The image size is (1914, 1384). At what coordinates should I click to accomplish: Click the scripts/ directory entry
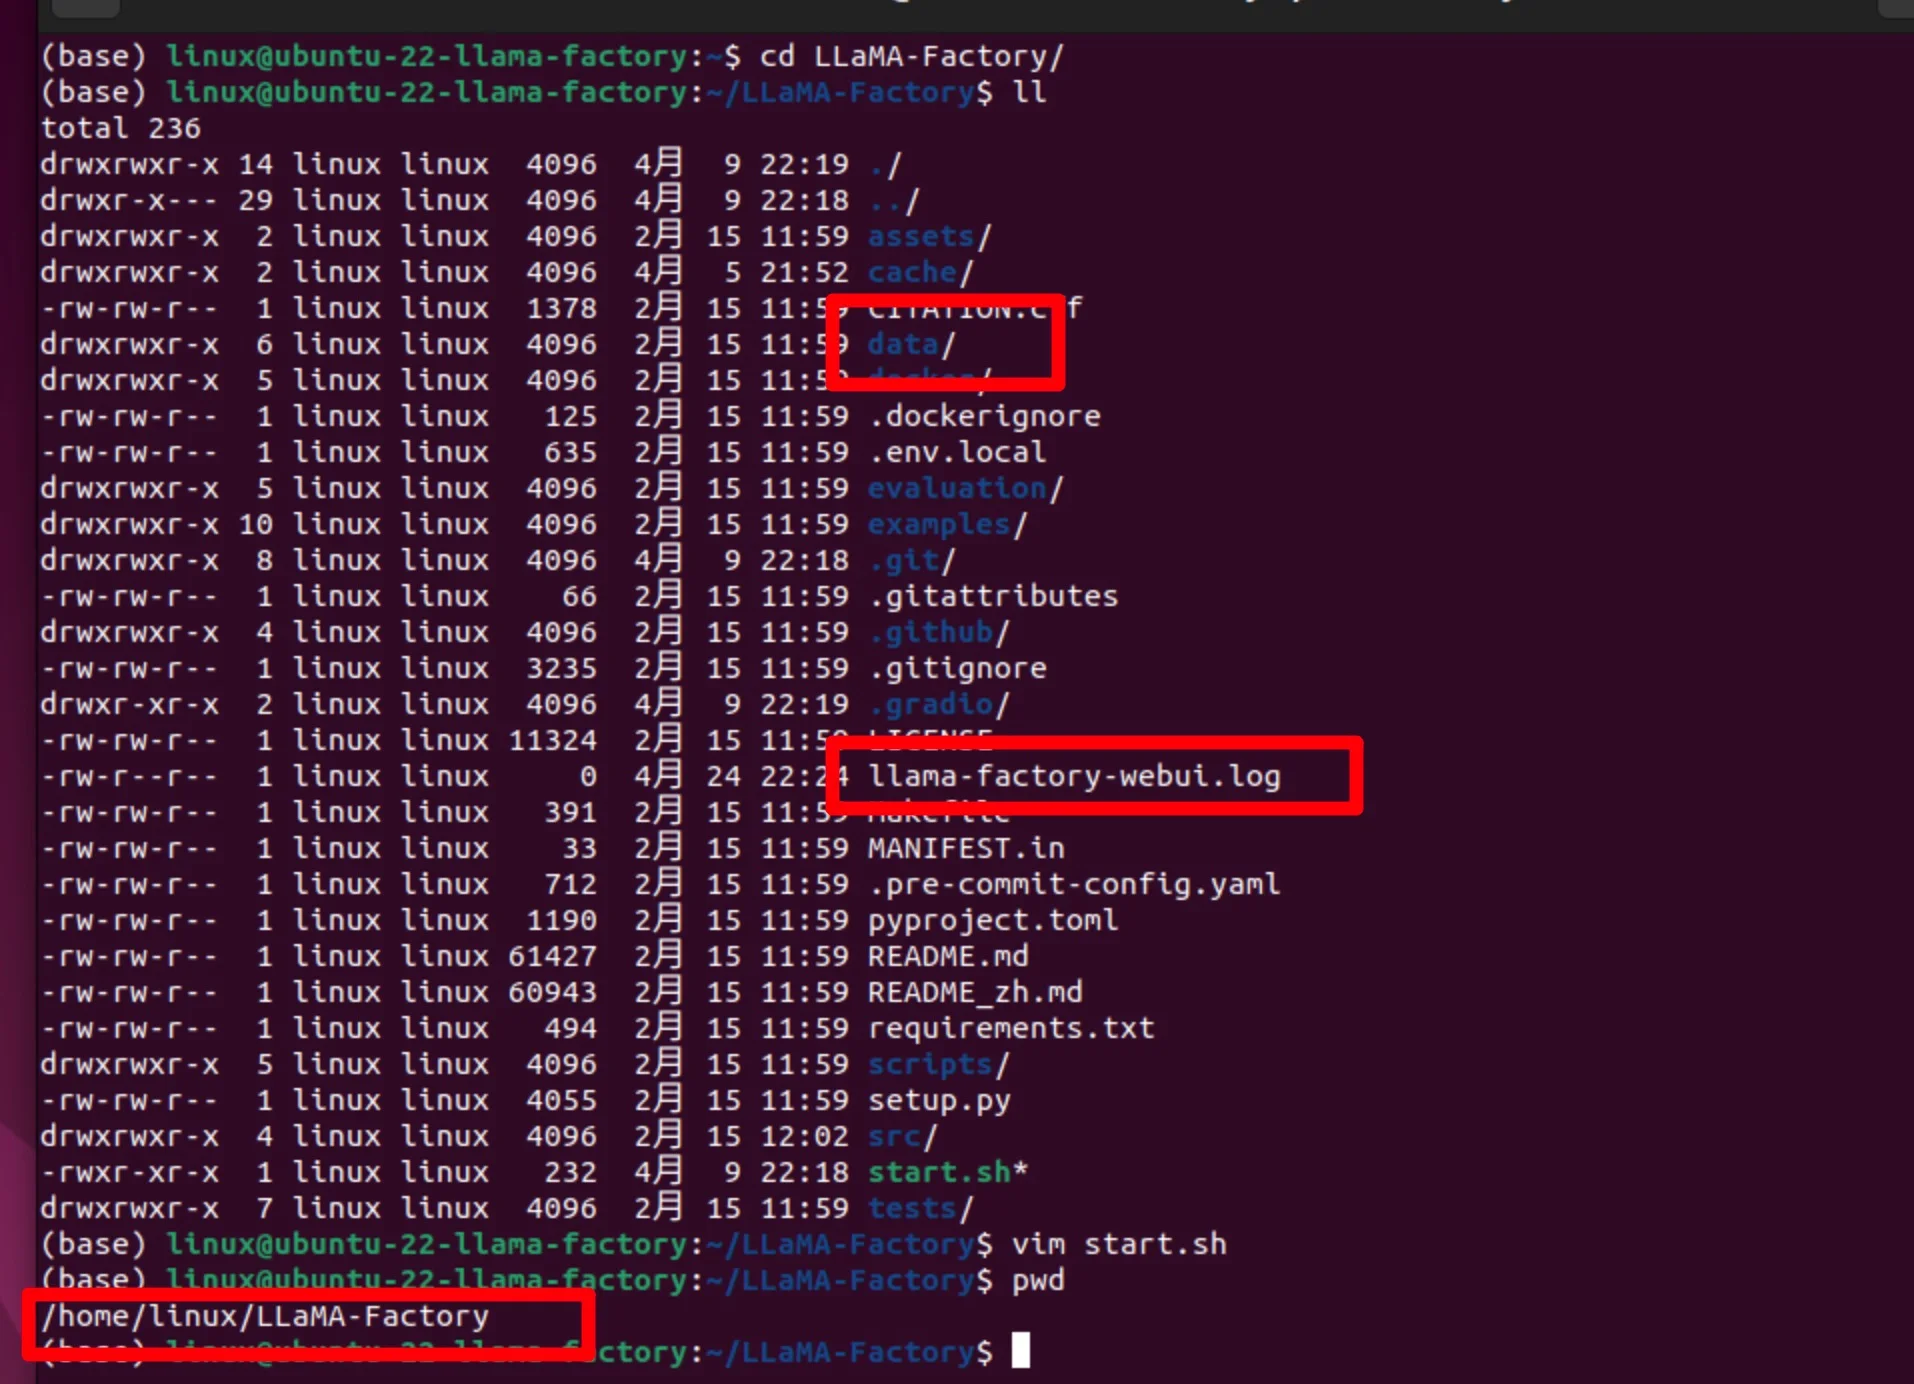[938, 1064]
